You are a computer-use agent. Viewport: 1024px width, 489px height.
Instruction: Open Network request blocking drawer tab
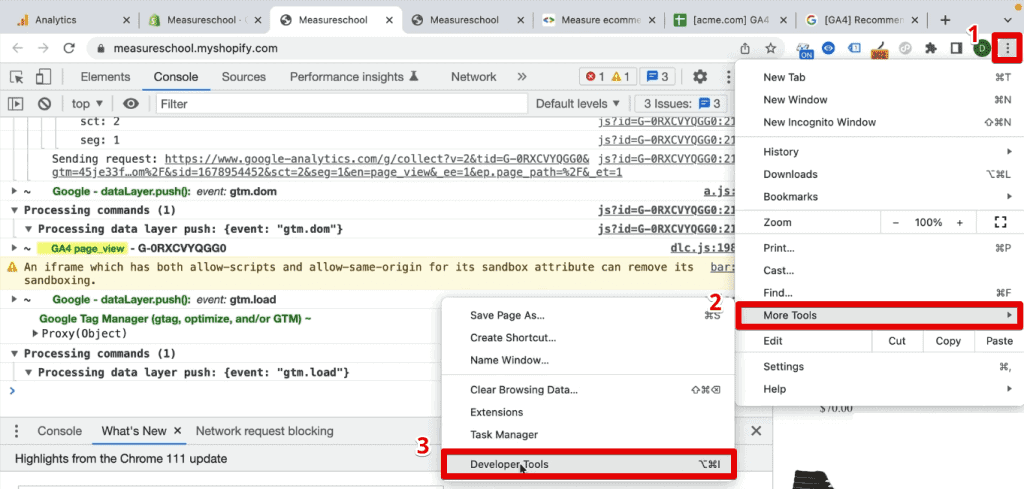264,431
